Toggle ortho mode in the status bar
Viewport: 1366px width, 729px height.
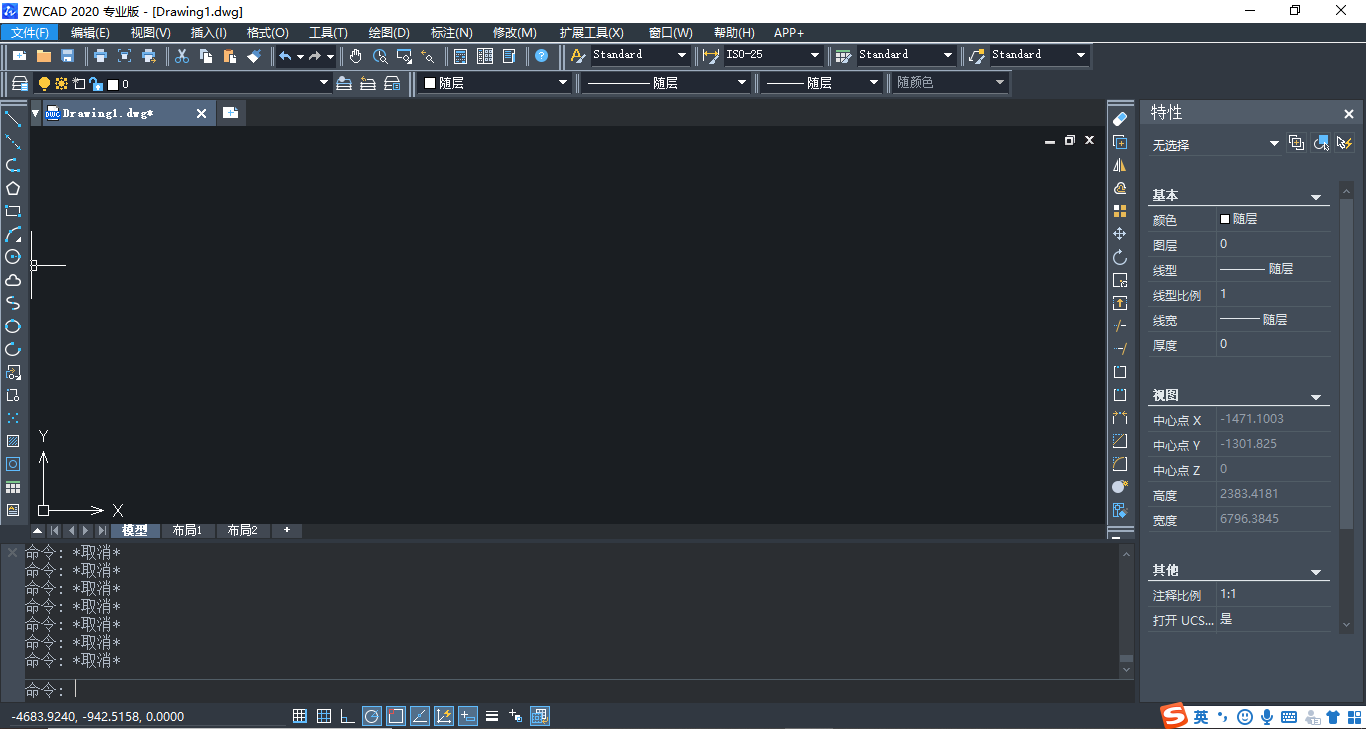[347, 716]
